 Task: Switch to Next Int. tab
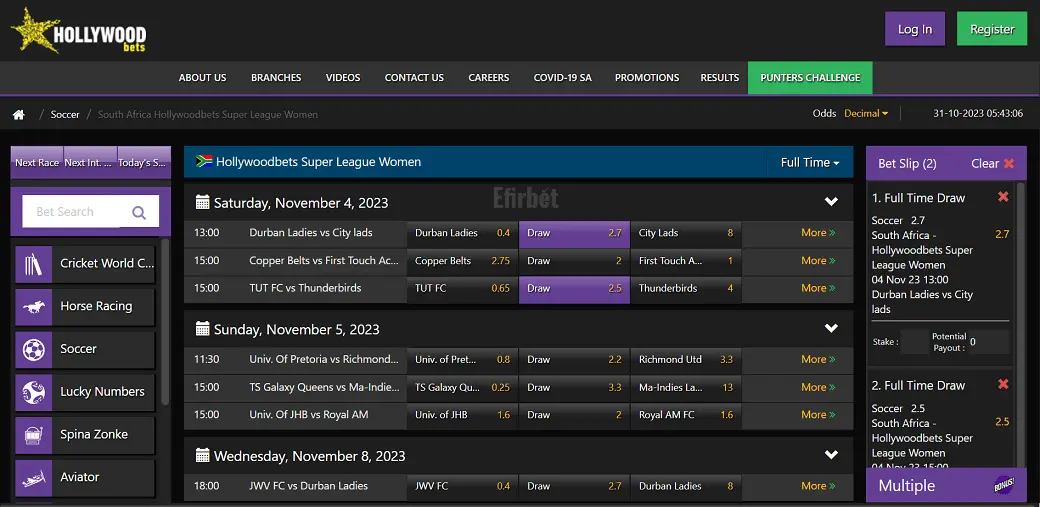90,163
